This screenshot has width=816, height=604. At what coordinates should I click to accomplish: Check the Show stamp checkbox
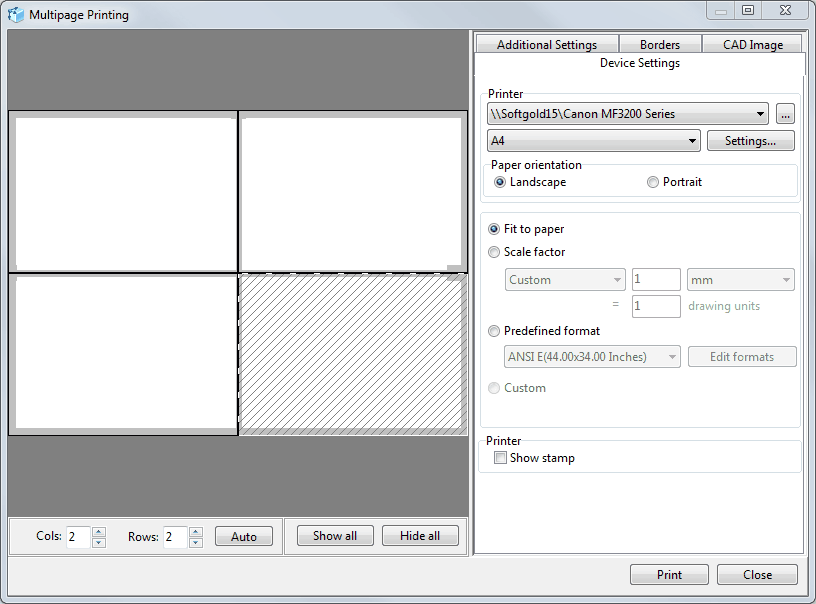click(500, 457)
